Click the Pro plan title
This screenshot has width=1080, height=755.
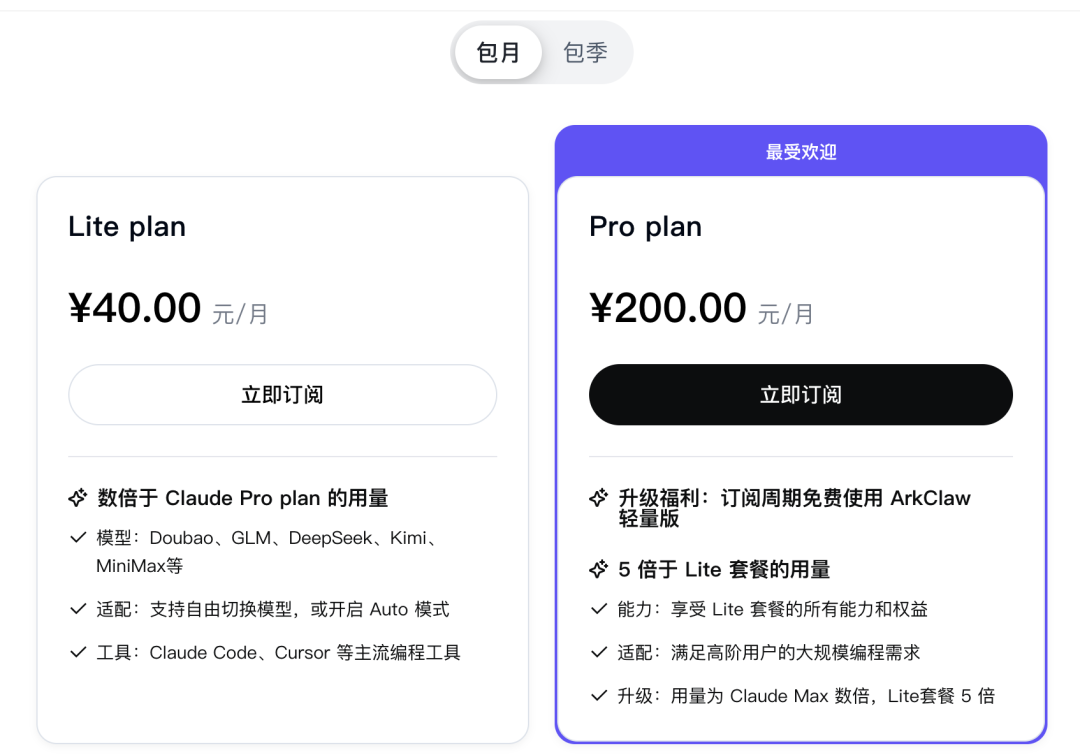click(x=645, y=226)
